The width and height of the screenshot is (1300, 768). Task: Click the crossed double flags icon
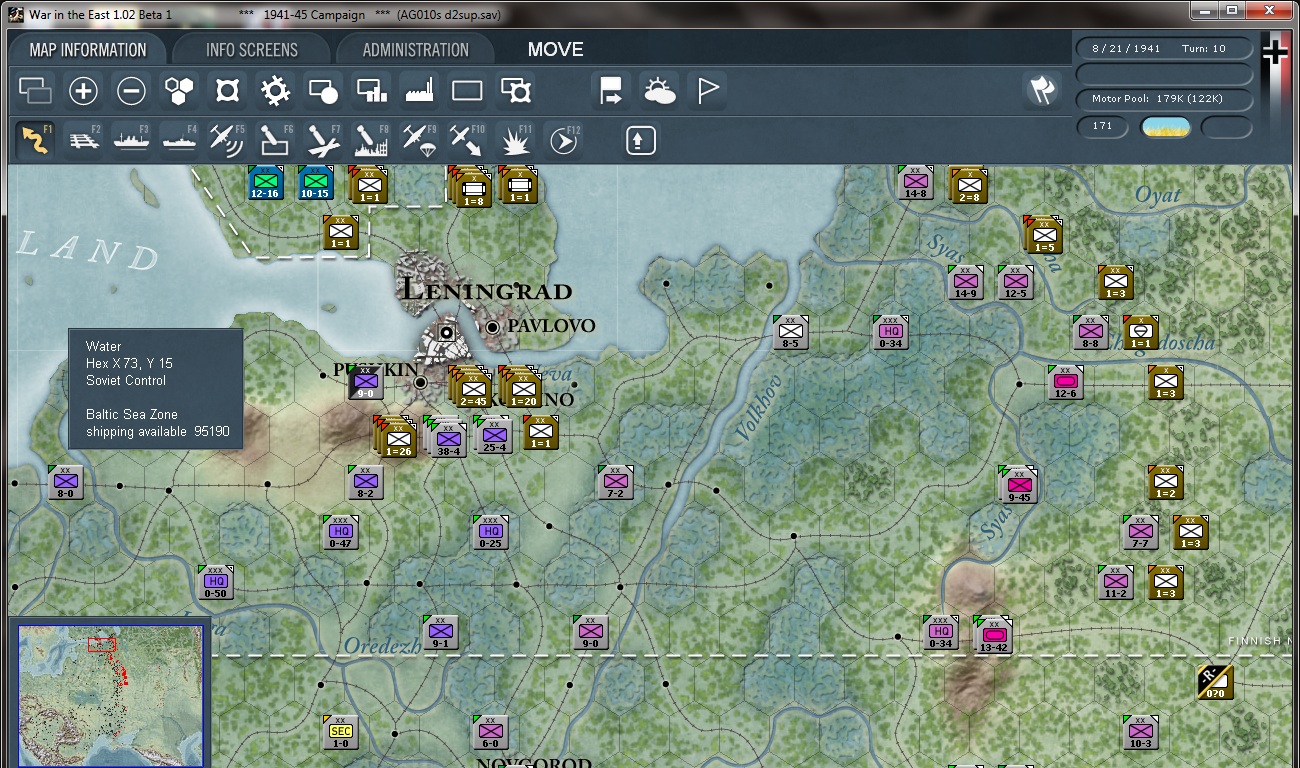coord(1042,90)
